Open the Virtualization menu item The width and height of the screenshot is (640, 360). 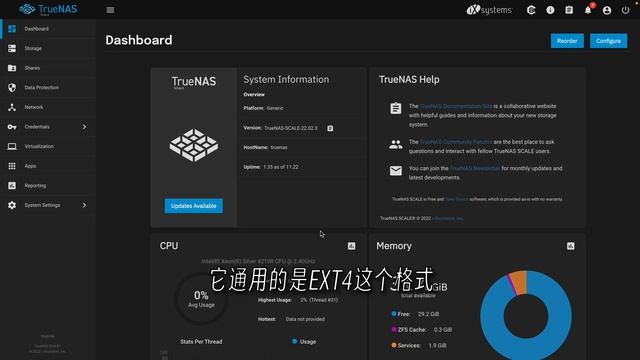48,146
